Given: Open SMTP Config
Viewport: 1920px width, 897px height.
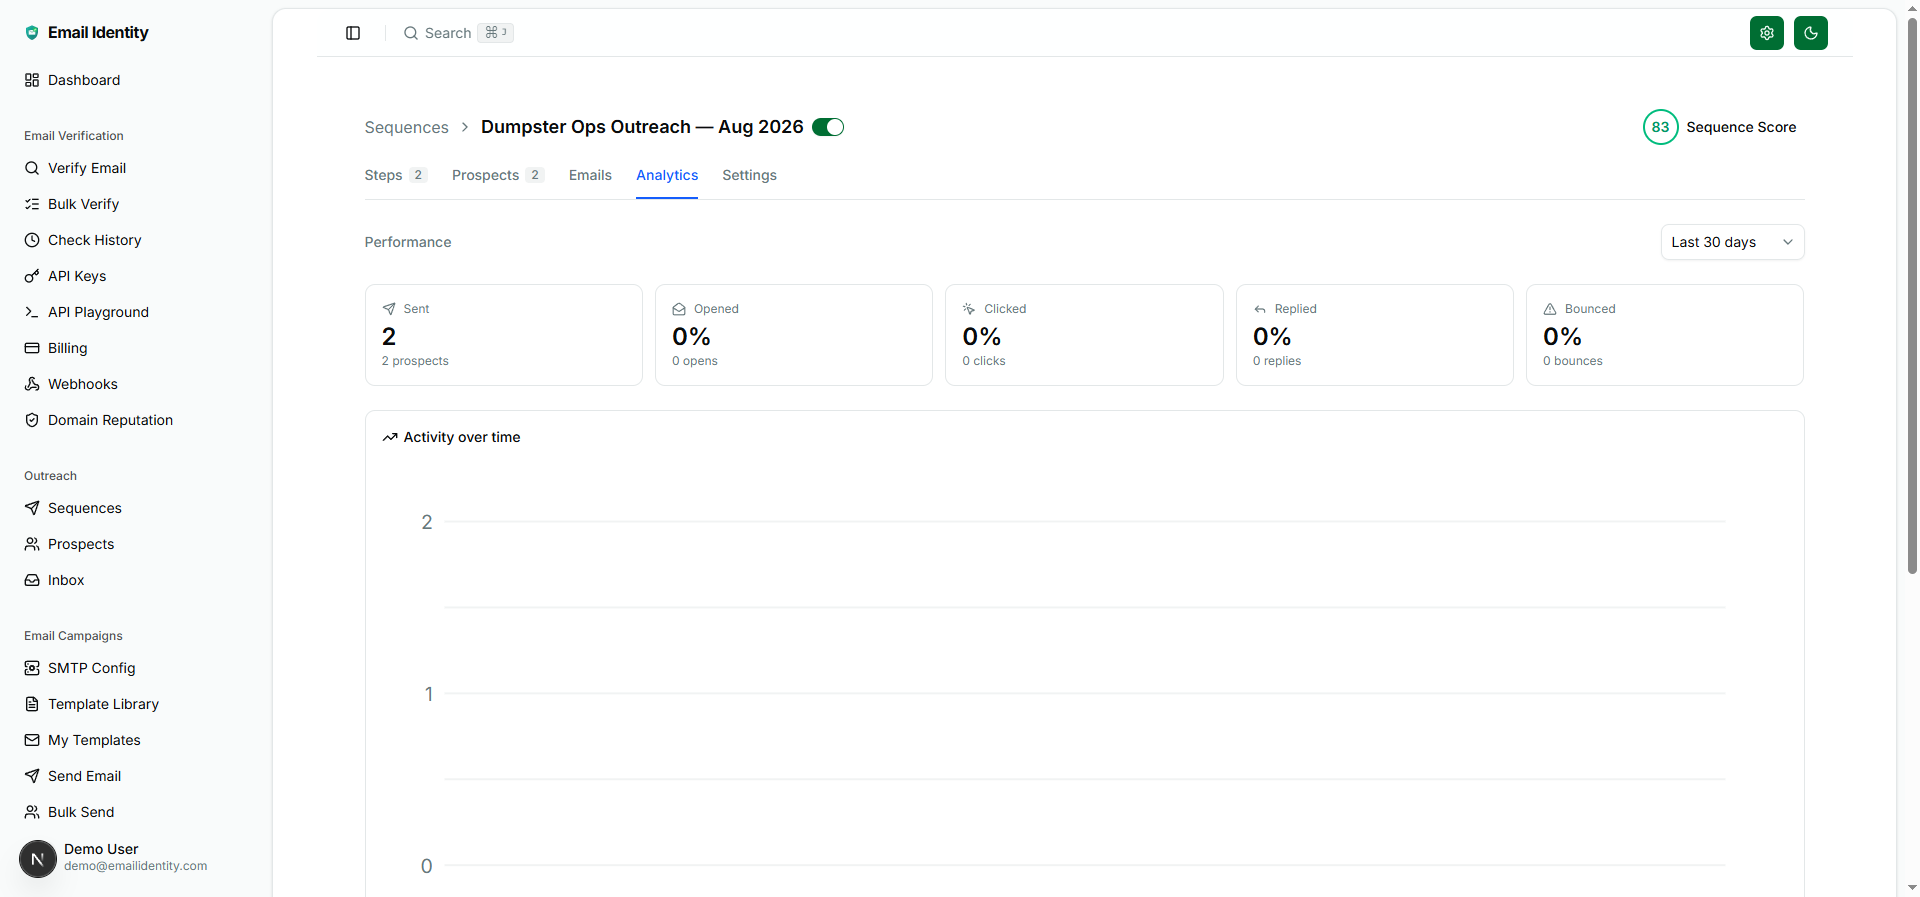Looking at the screenshot, I should pos(80,668).
